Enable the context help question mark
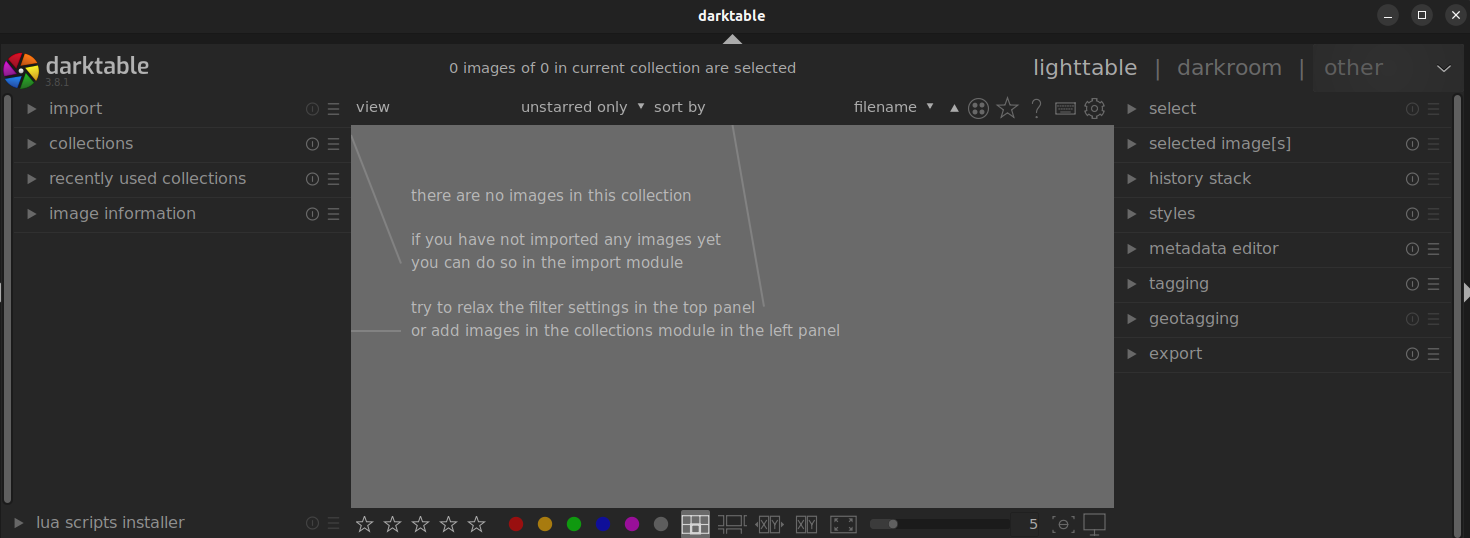The width and height of the screenshot is (1470, 538). pos(1037,108)
